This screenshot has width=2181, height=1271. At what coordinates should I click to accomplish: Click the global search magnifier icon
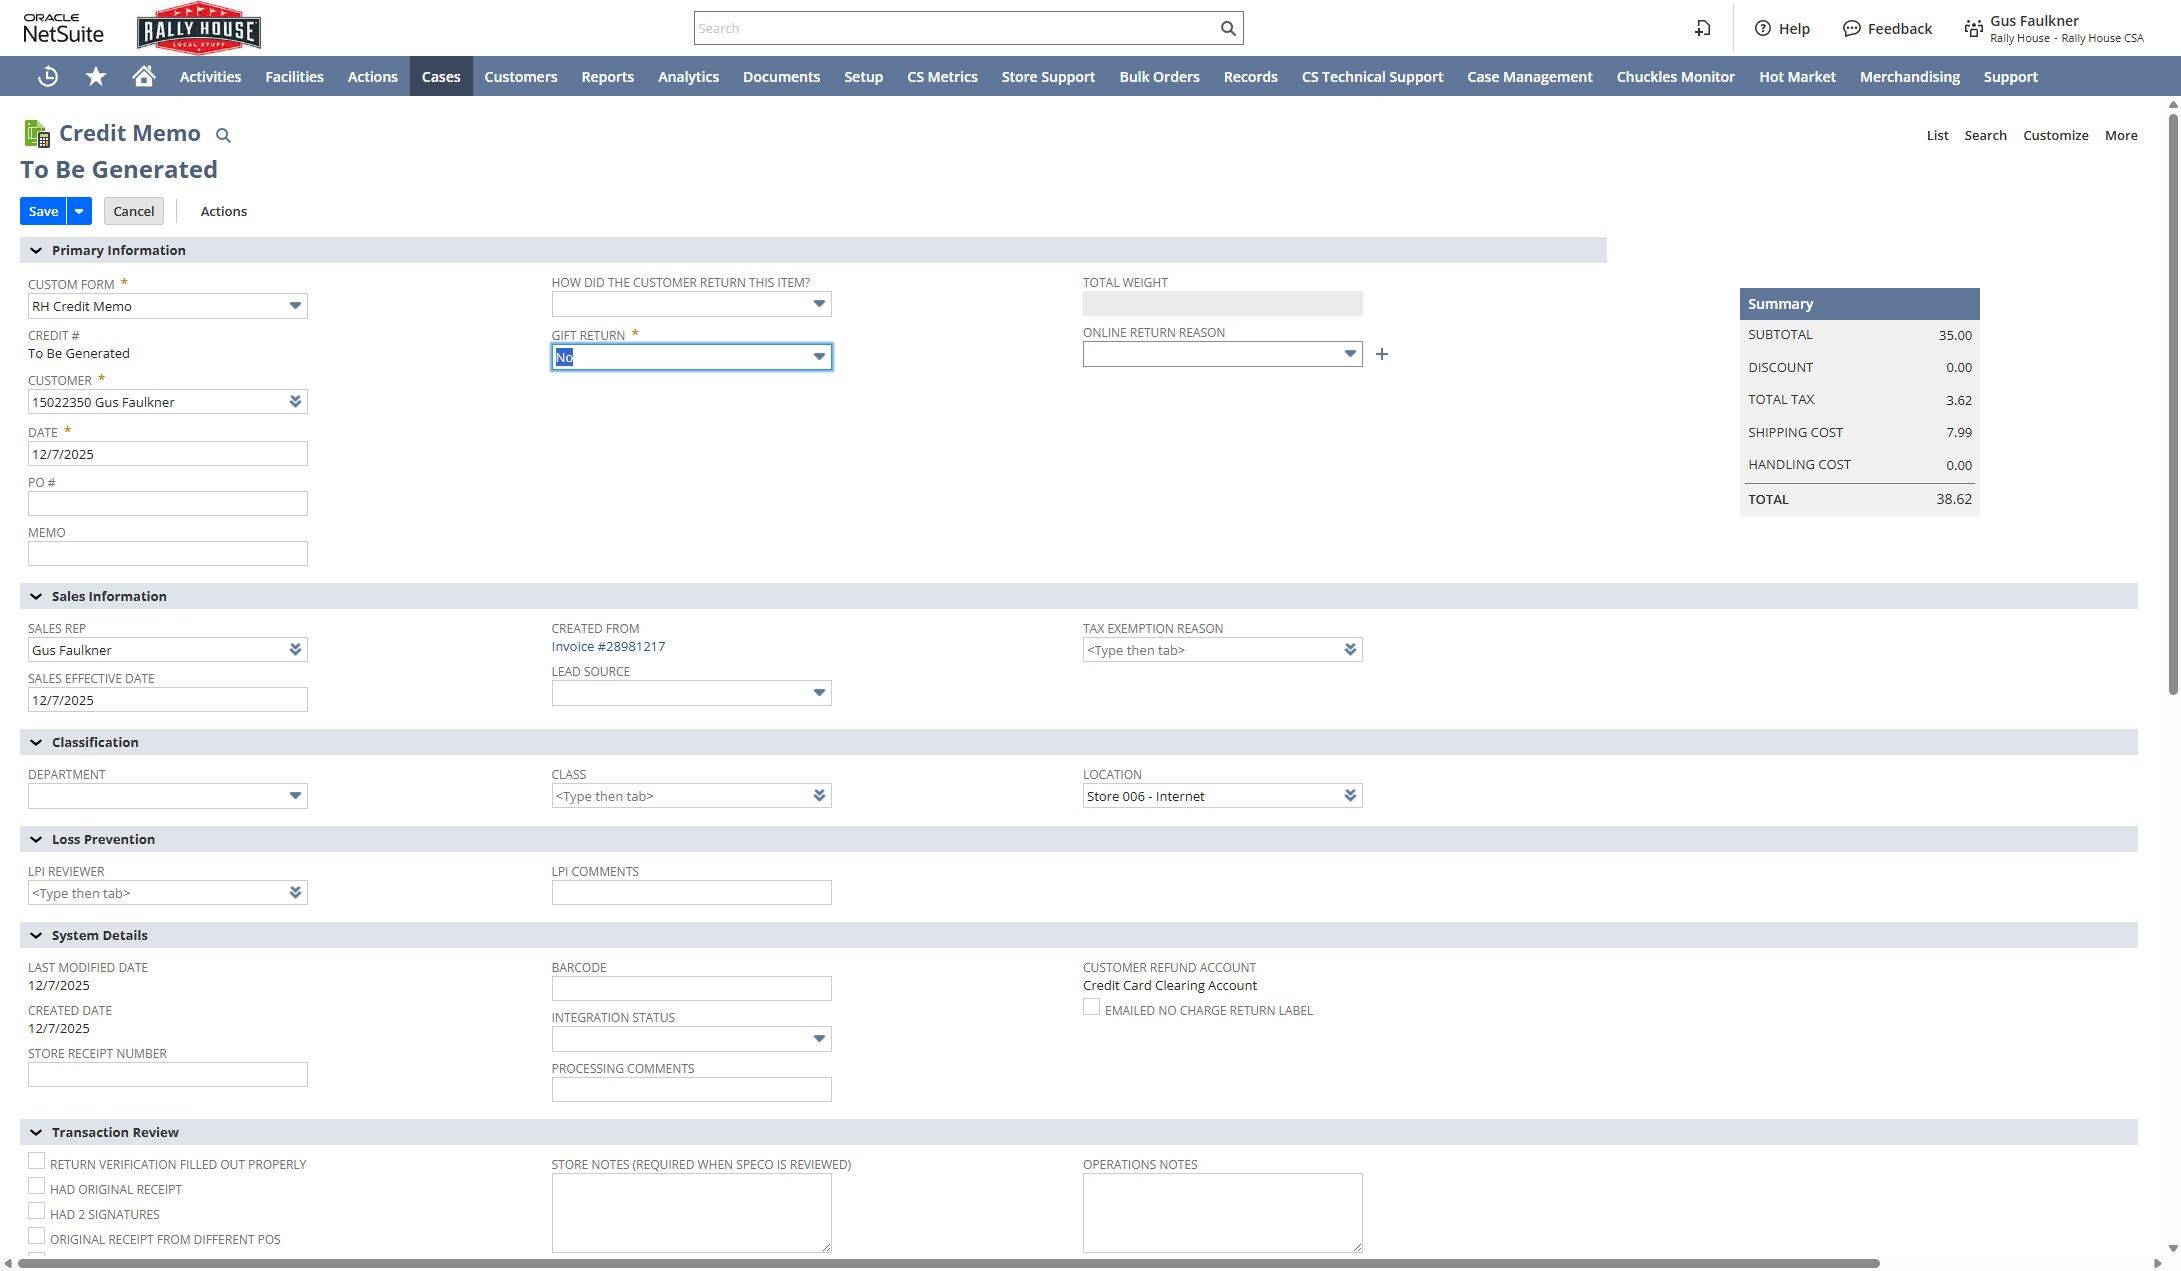[x=1228, y=28]
